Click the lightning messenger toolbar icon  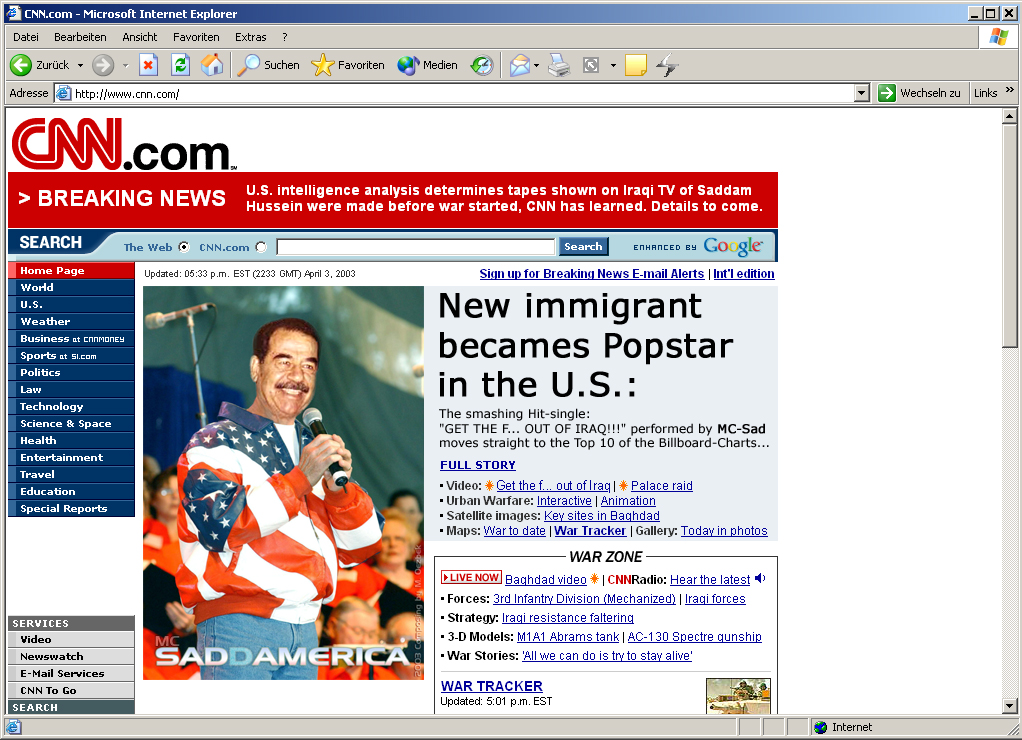(x=667, y=65)
